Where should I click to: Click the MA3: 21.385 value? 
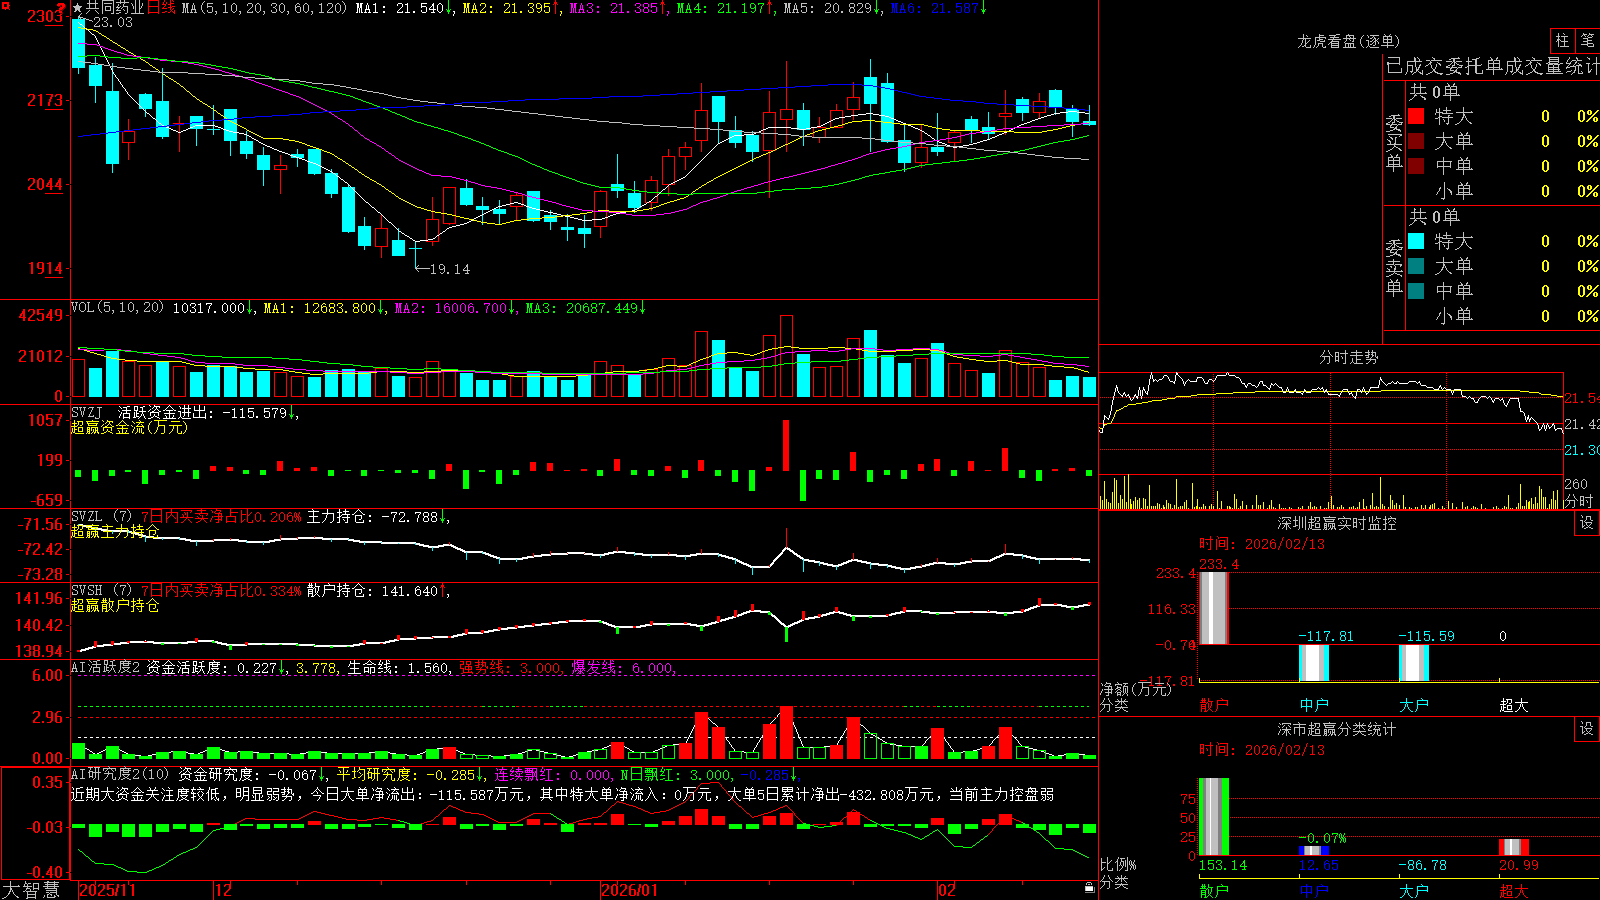pos(614,8)
